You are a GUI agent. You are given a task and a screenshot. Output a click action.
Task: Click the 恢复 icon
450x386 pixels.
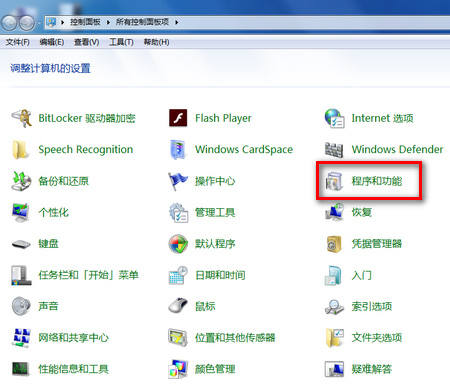coord(334,212)
